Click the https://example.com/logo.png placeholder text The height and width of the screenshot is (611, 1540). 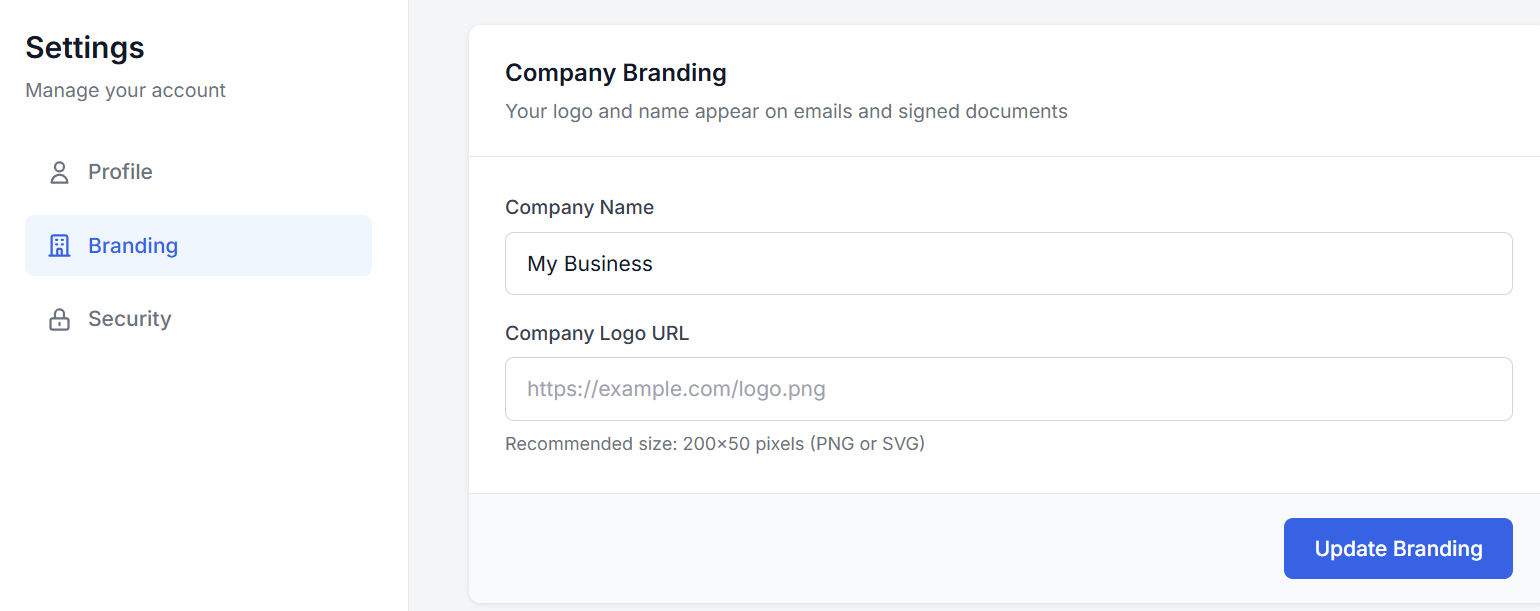676,389
